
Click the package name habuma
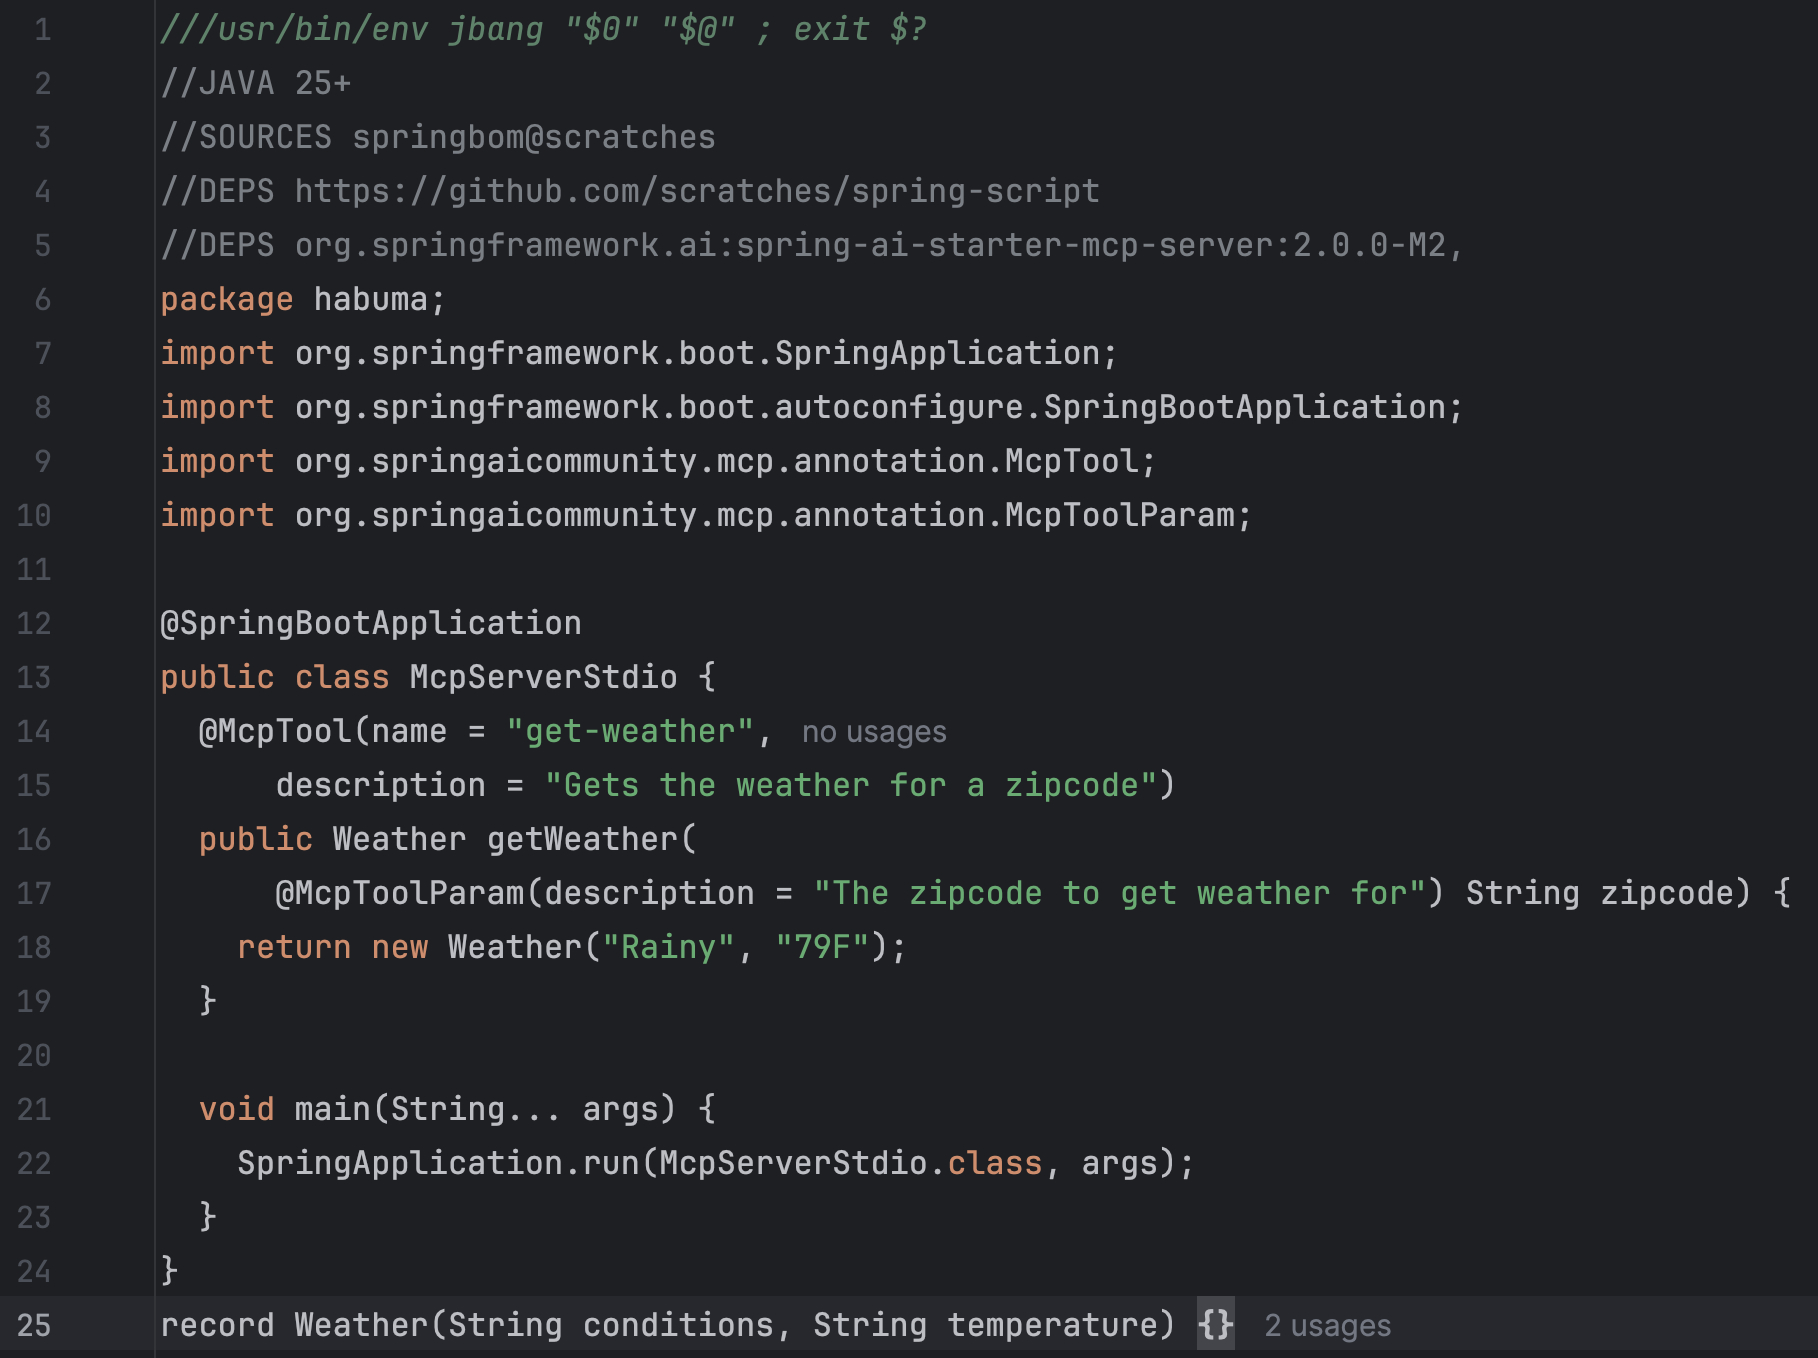(x=370, y=299)
